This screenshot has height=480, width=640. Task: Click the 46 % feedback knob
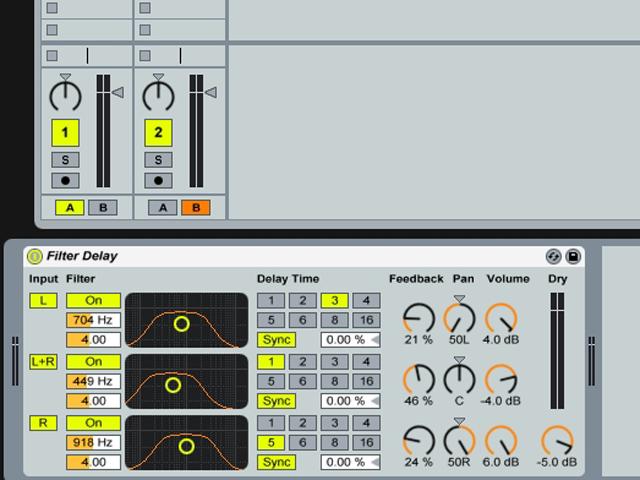click(419, 380)
